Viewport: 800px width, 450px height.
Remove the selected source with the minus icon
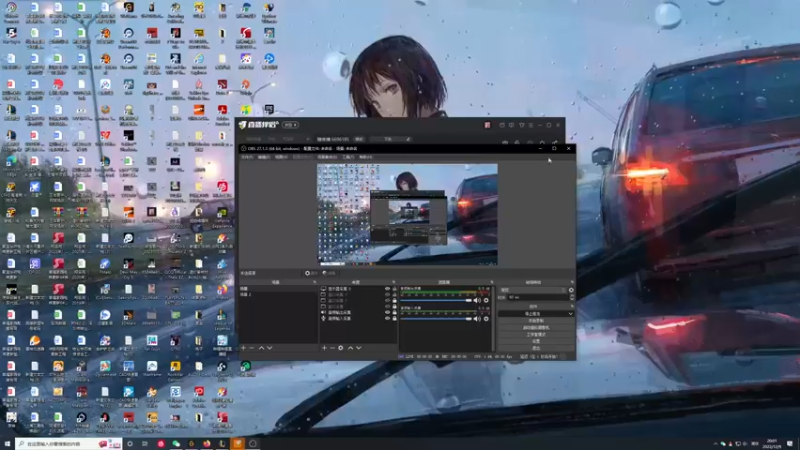click(x=332, y=348)
